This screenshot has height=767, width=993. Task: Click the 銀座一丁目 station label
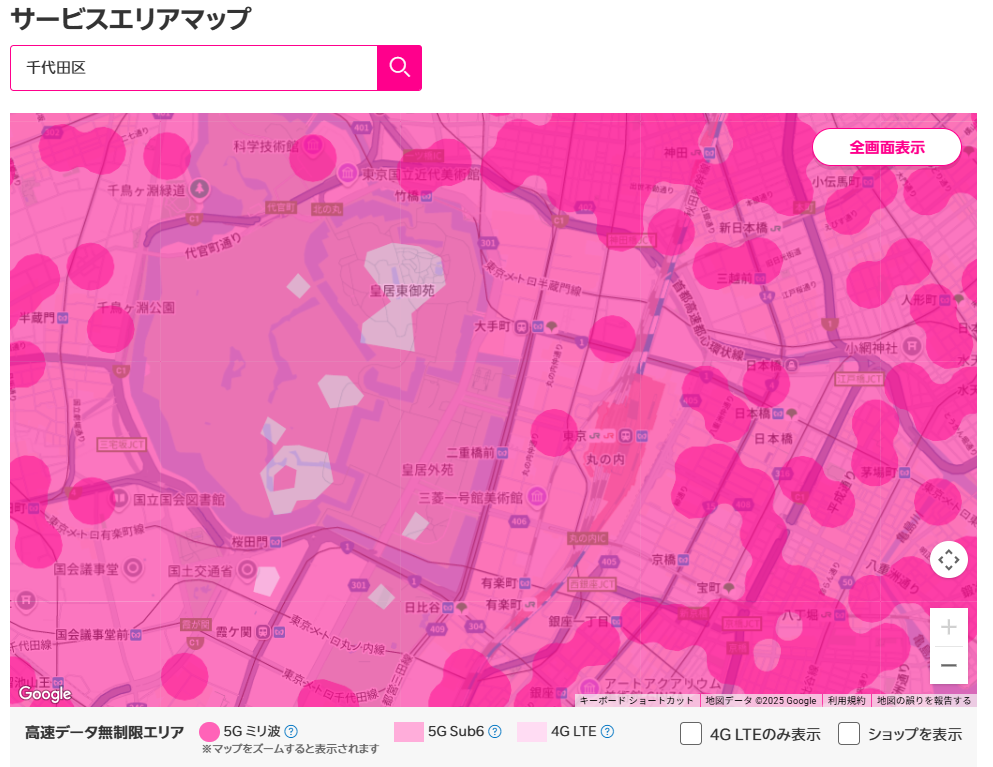578,621
